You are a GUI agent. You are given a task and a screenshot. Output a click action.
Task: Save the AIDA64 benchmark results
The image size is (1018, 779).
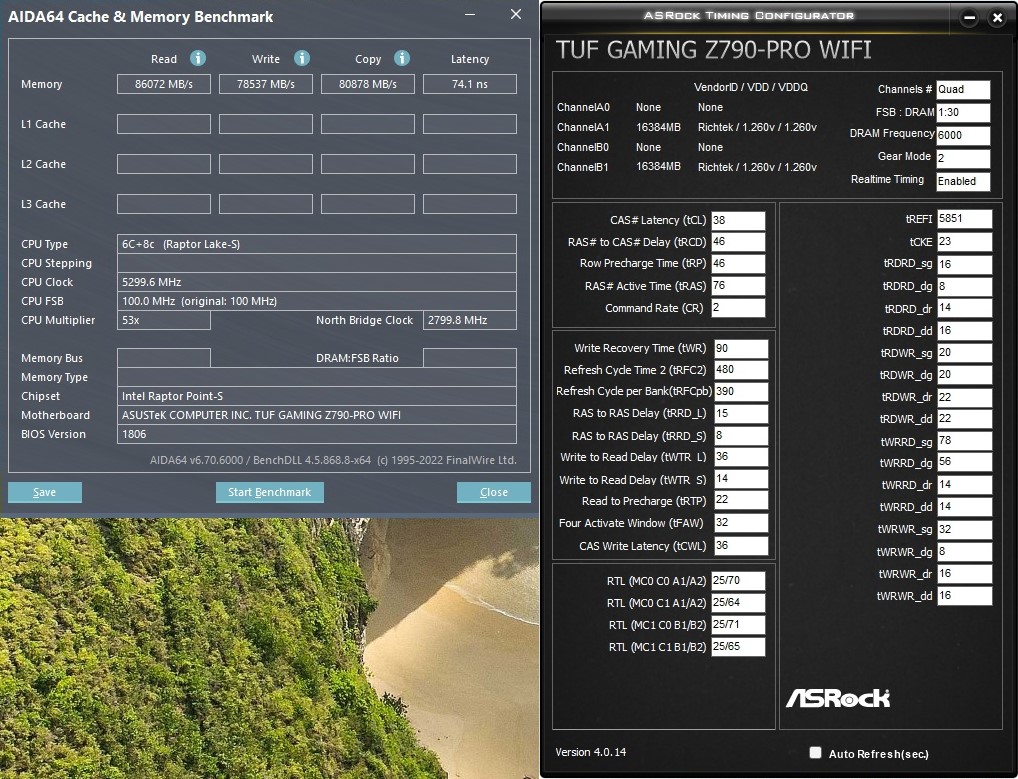coord(45,492)
